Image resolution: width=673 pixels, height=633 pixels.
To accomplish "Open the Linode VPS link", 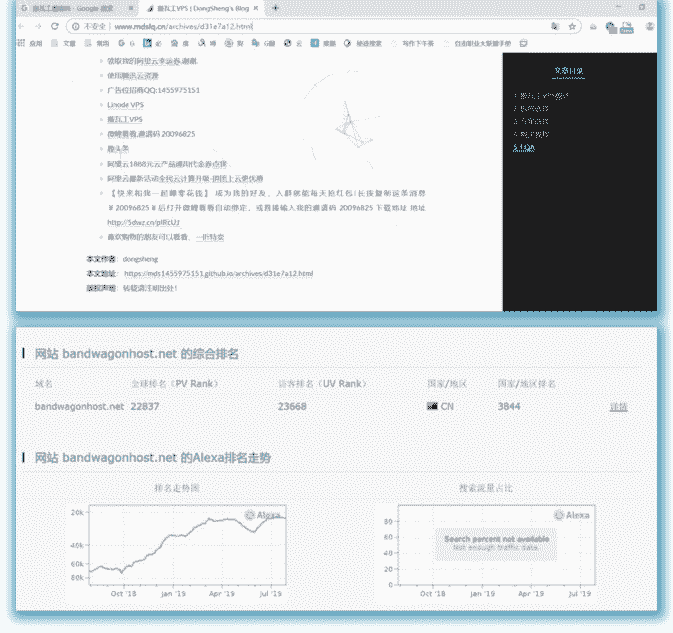I will pos(125,104).
